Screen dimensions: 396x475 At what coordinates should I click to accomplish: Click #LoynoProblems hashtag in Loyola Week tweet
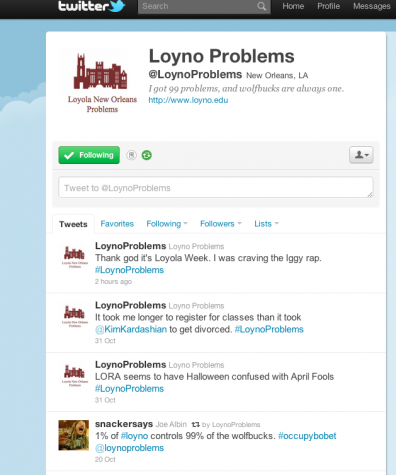tap(129, 270)
